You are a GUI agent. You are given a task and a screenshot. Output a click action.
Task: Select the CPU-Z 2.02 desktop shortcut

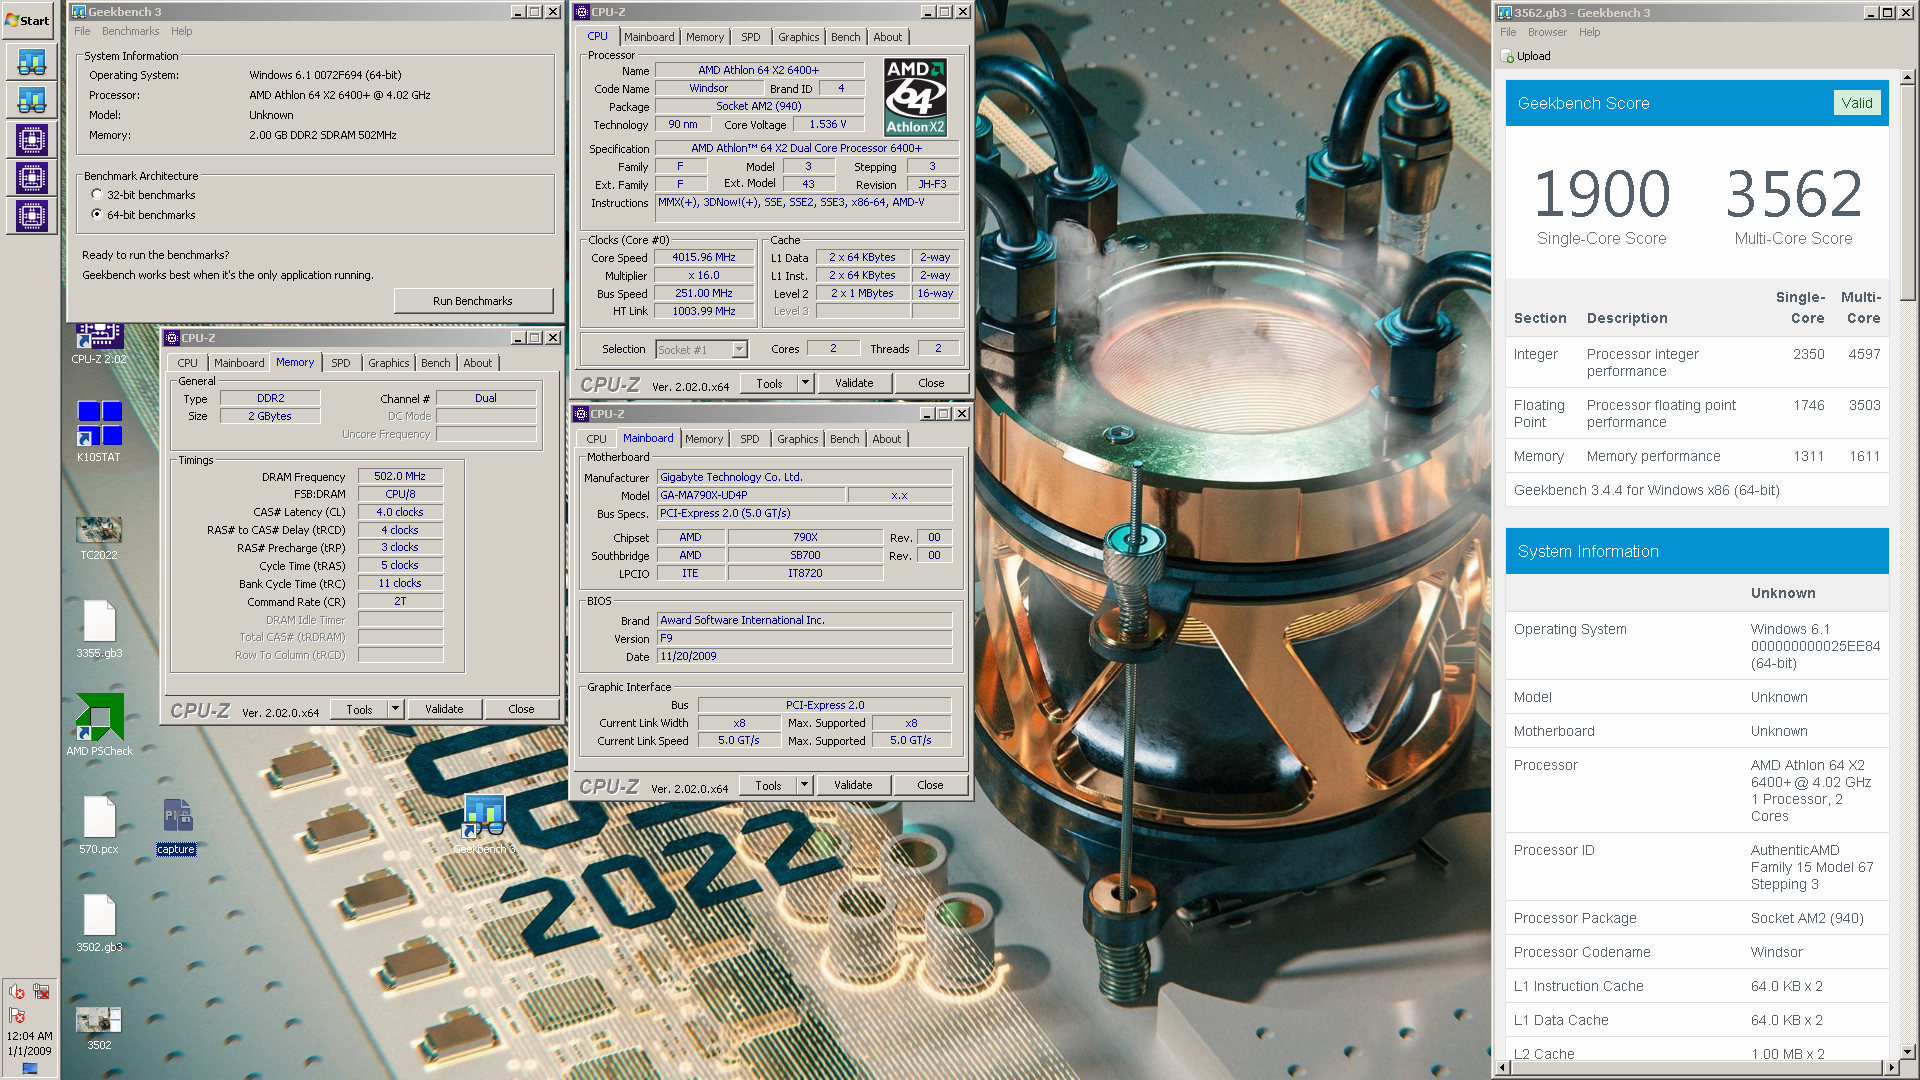(99, 343)
